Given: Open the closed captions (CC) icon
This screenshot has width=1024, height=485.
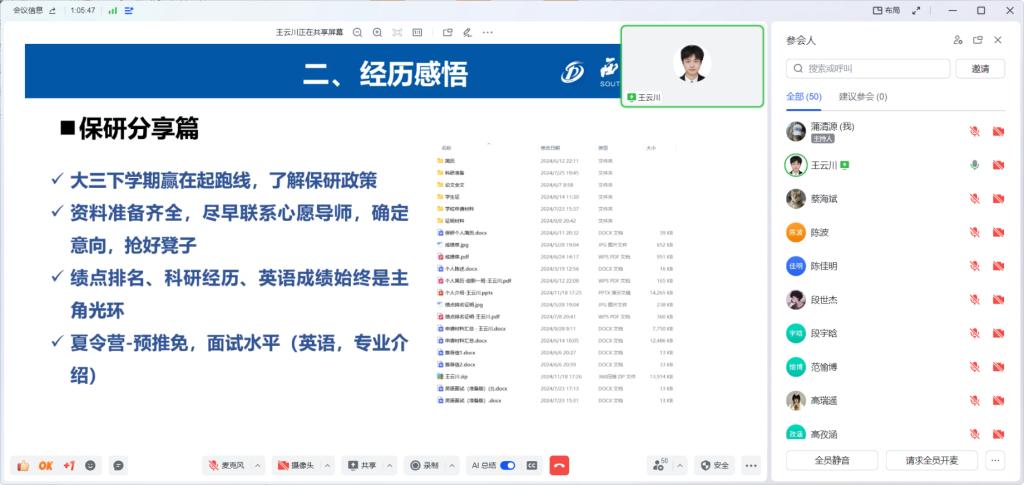Looking at the screenshot, I should click(533, 465).
